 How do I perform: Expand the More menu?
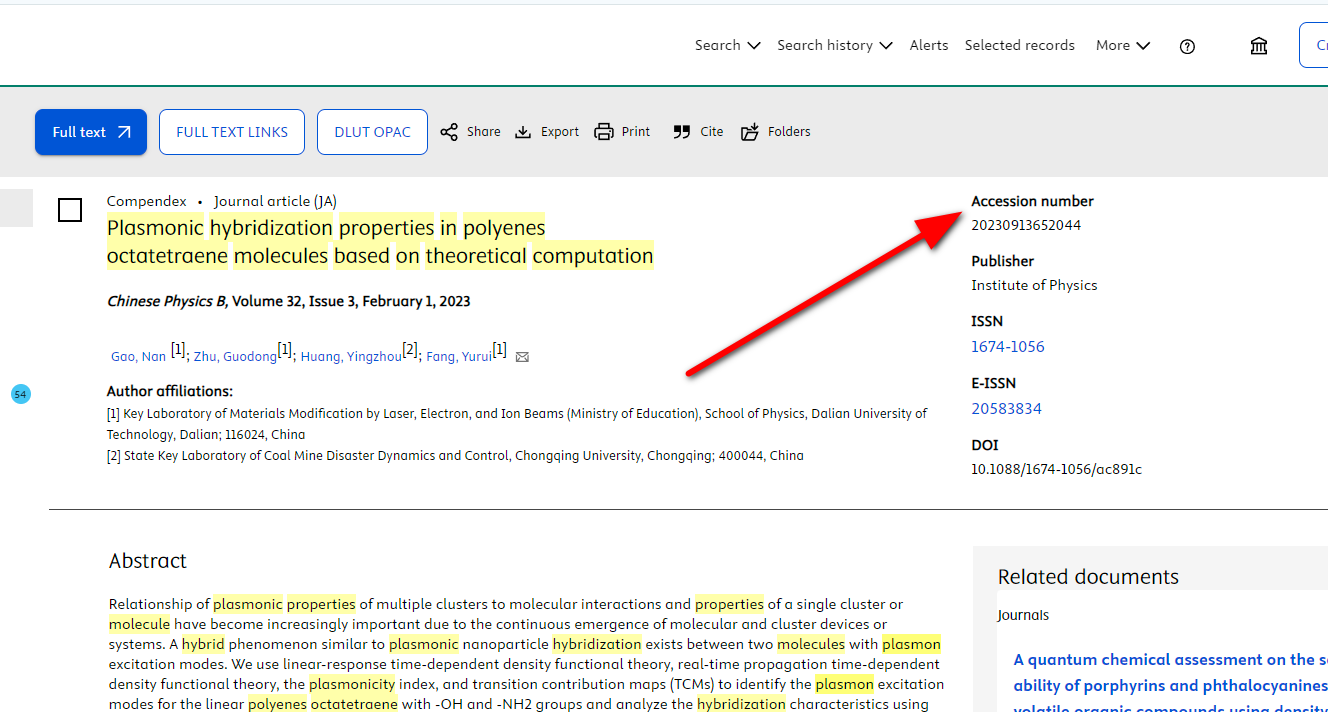click(1122, 45)
